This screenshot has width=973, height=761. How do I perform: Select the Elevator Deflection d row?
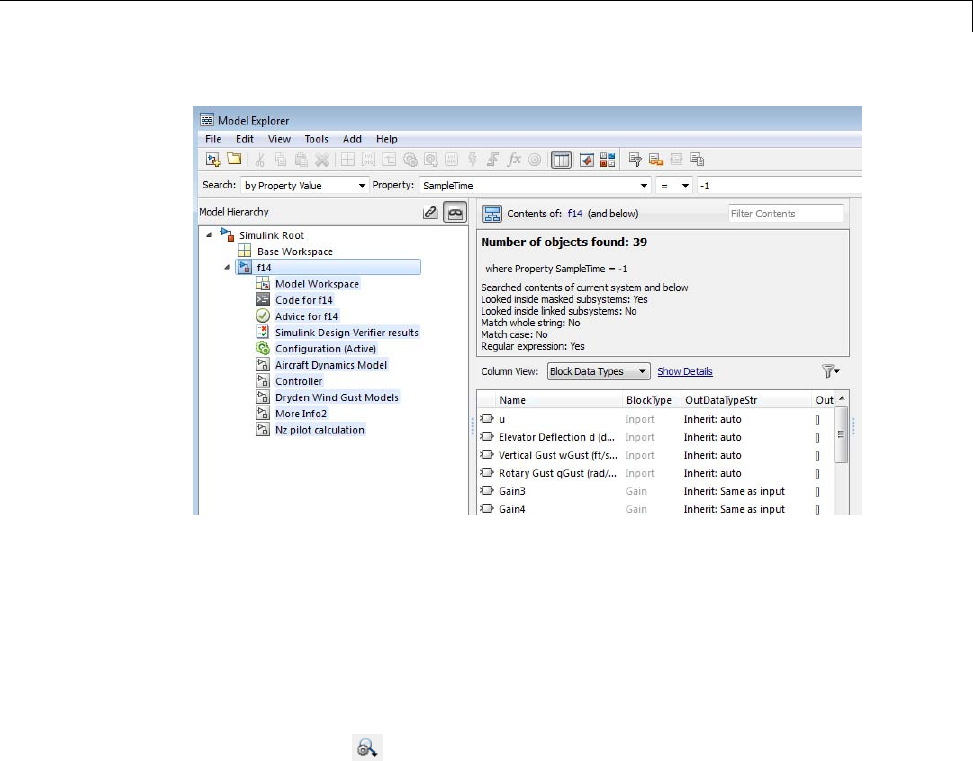pos(656,437)
